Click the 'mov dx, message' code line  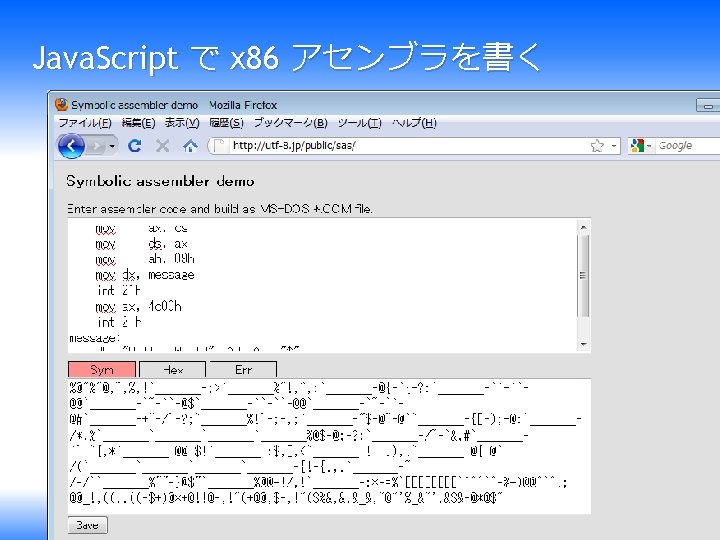[145, 275]
